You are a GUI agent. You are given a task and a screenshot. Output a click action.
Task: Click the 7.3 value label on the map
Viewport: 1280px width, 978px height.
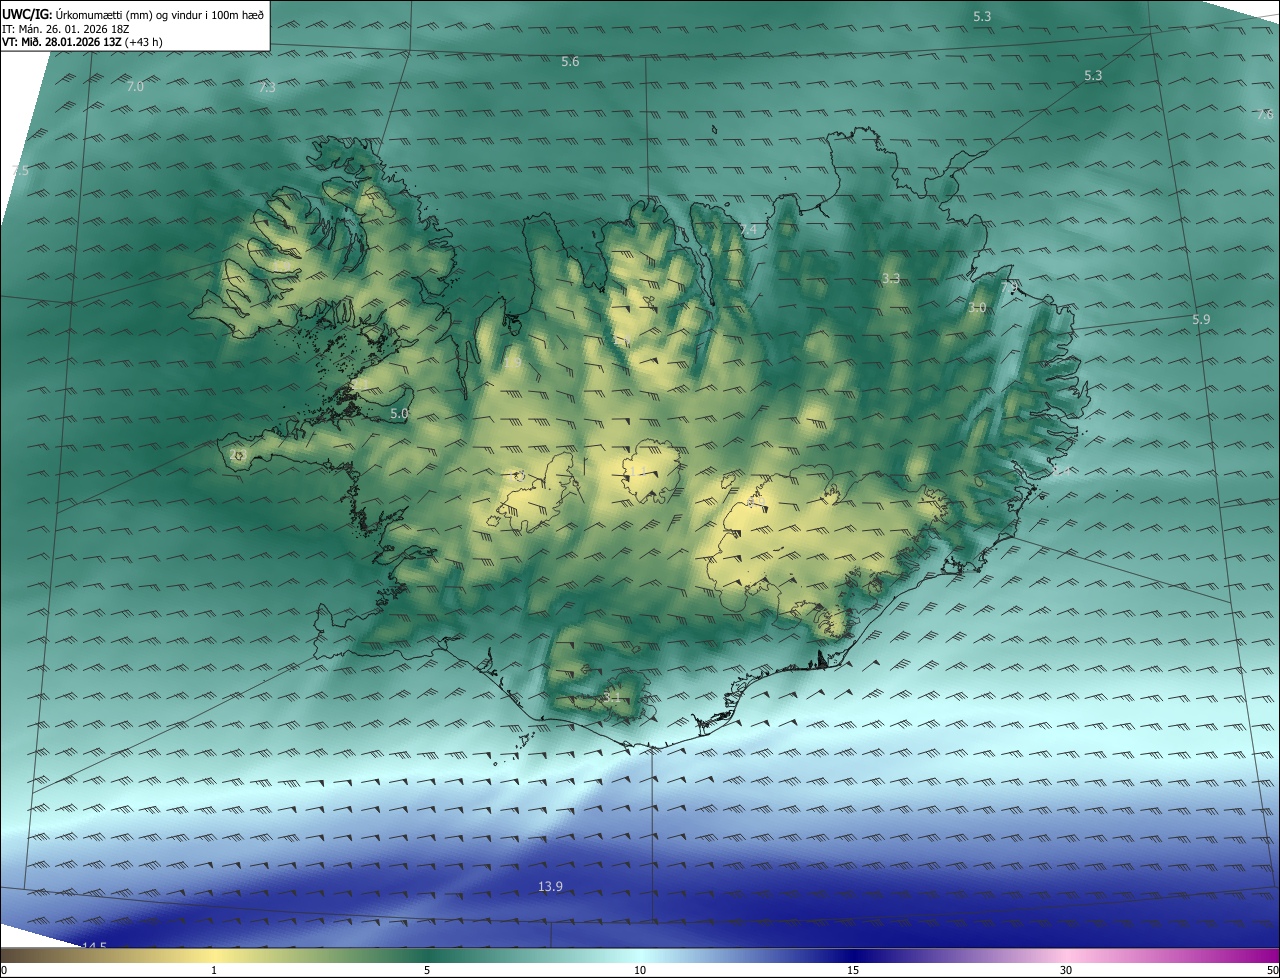click(x=267, y=88)
